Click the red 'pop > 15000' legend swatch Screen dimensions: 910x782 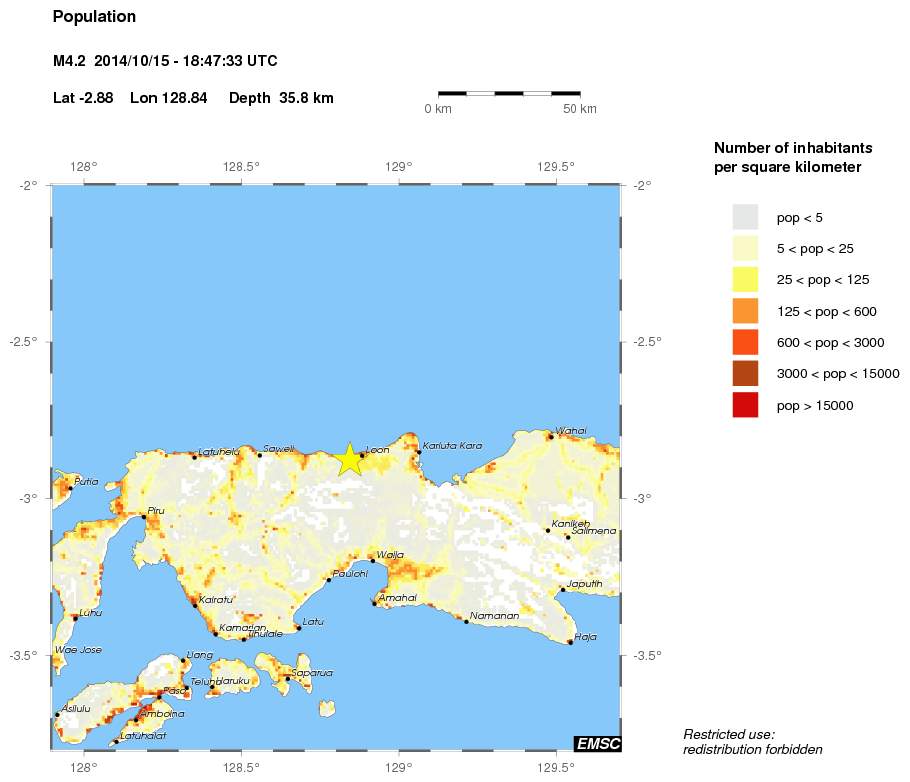745,405
